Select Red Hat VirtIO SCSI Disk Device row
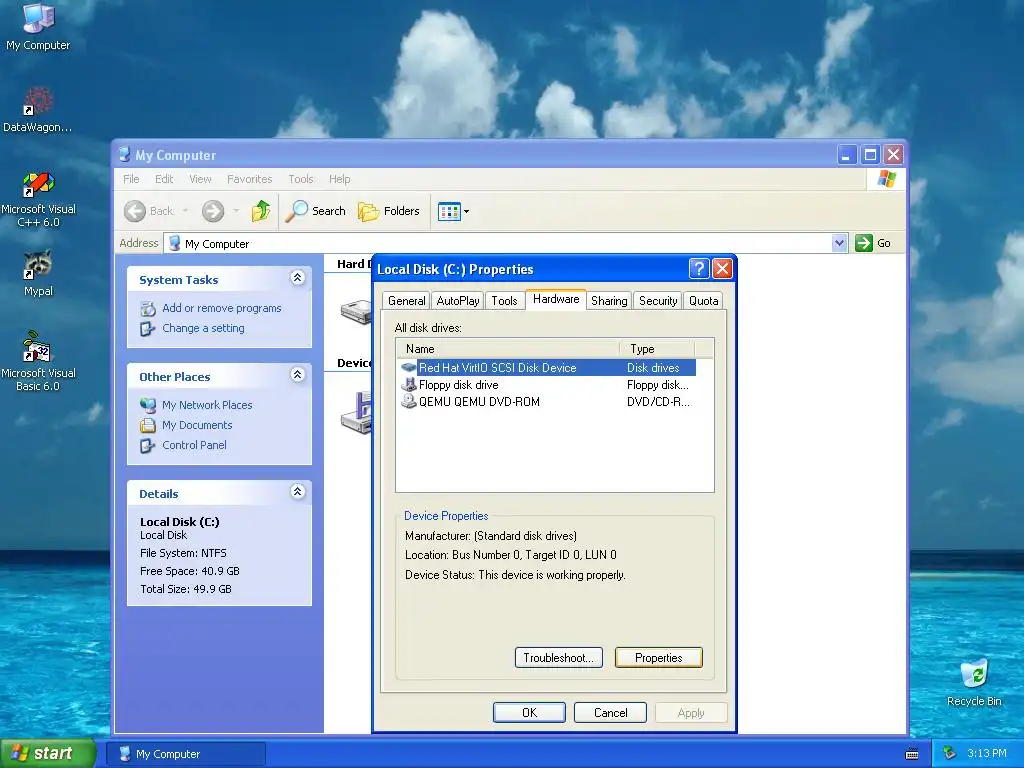This screenshot has height=768, width=1024. 548,368
